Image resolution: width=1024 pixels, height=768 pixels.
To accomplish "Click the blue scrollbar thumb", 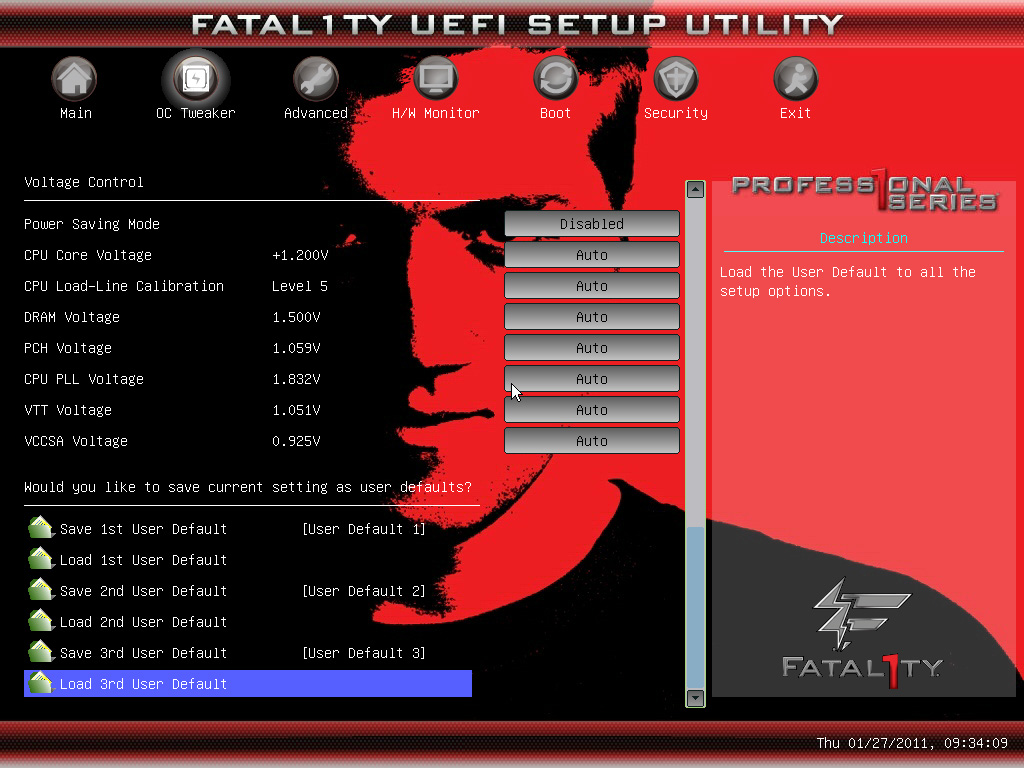I will coord(696,607).
